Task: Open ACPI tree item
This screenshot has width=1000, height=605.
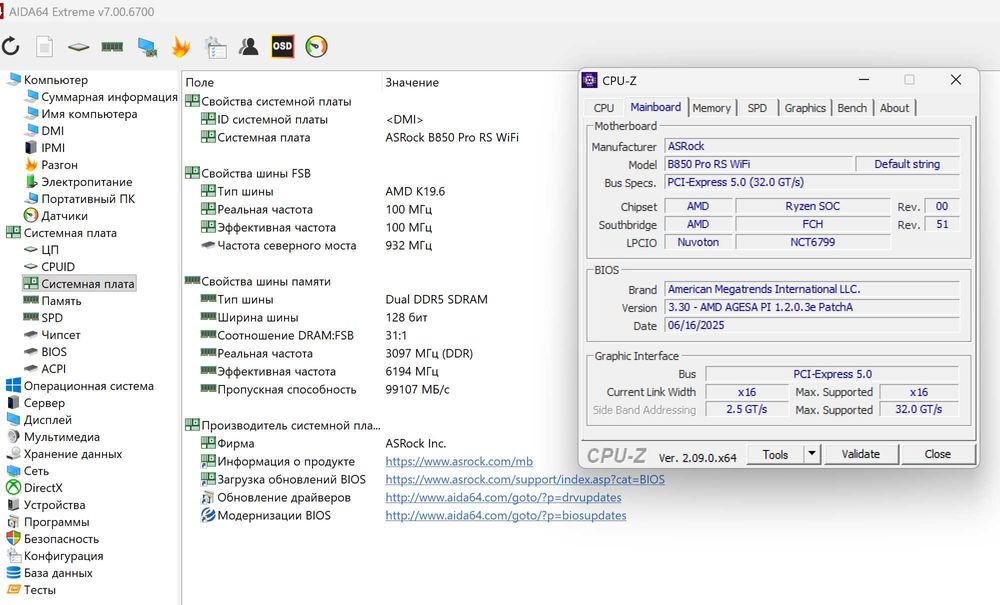Action: point(54,368)
